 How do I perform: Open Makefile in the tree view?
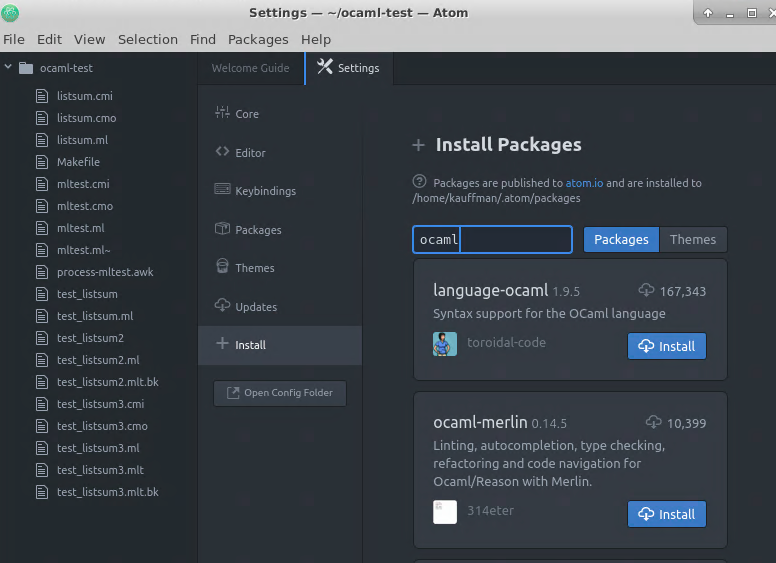78,162
